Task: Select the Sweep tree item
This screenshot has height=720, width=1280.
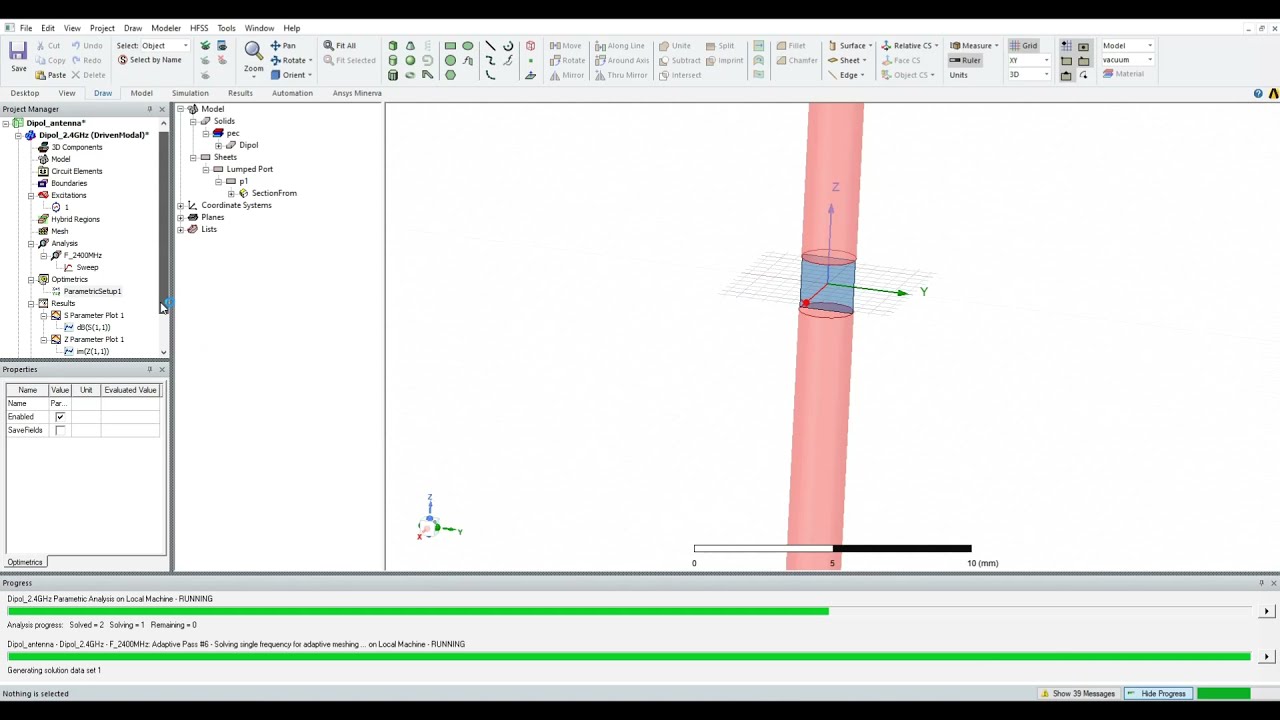Action: click(88, 267)
